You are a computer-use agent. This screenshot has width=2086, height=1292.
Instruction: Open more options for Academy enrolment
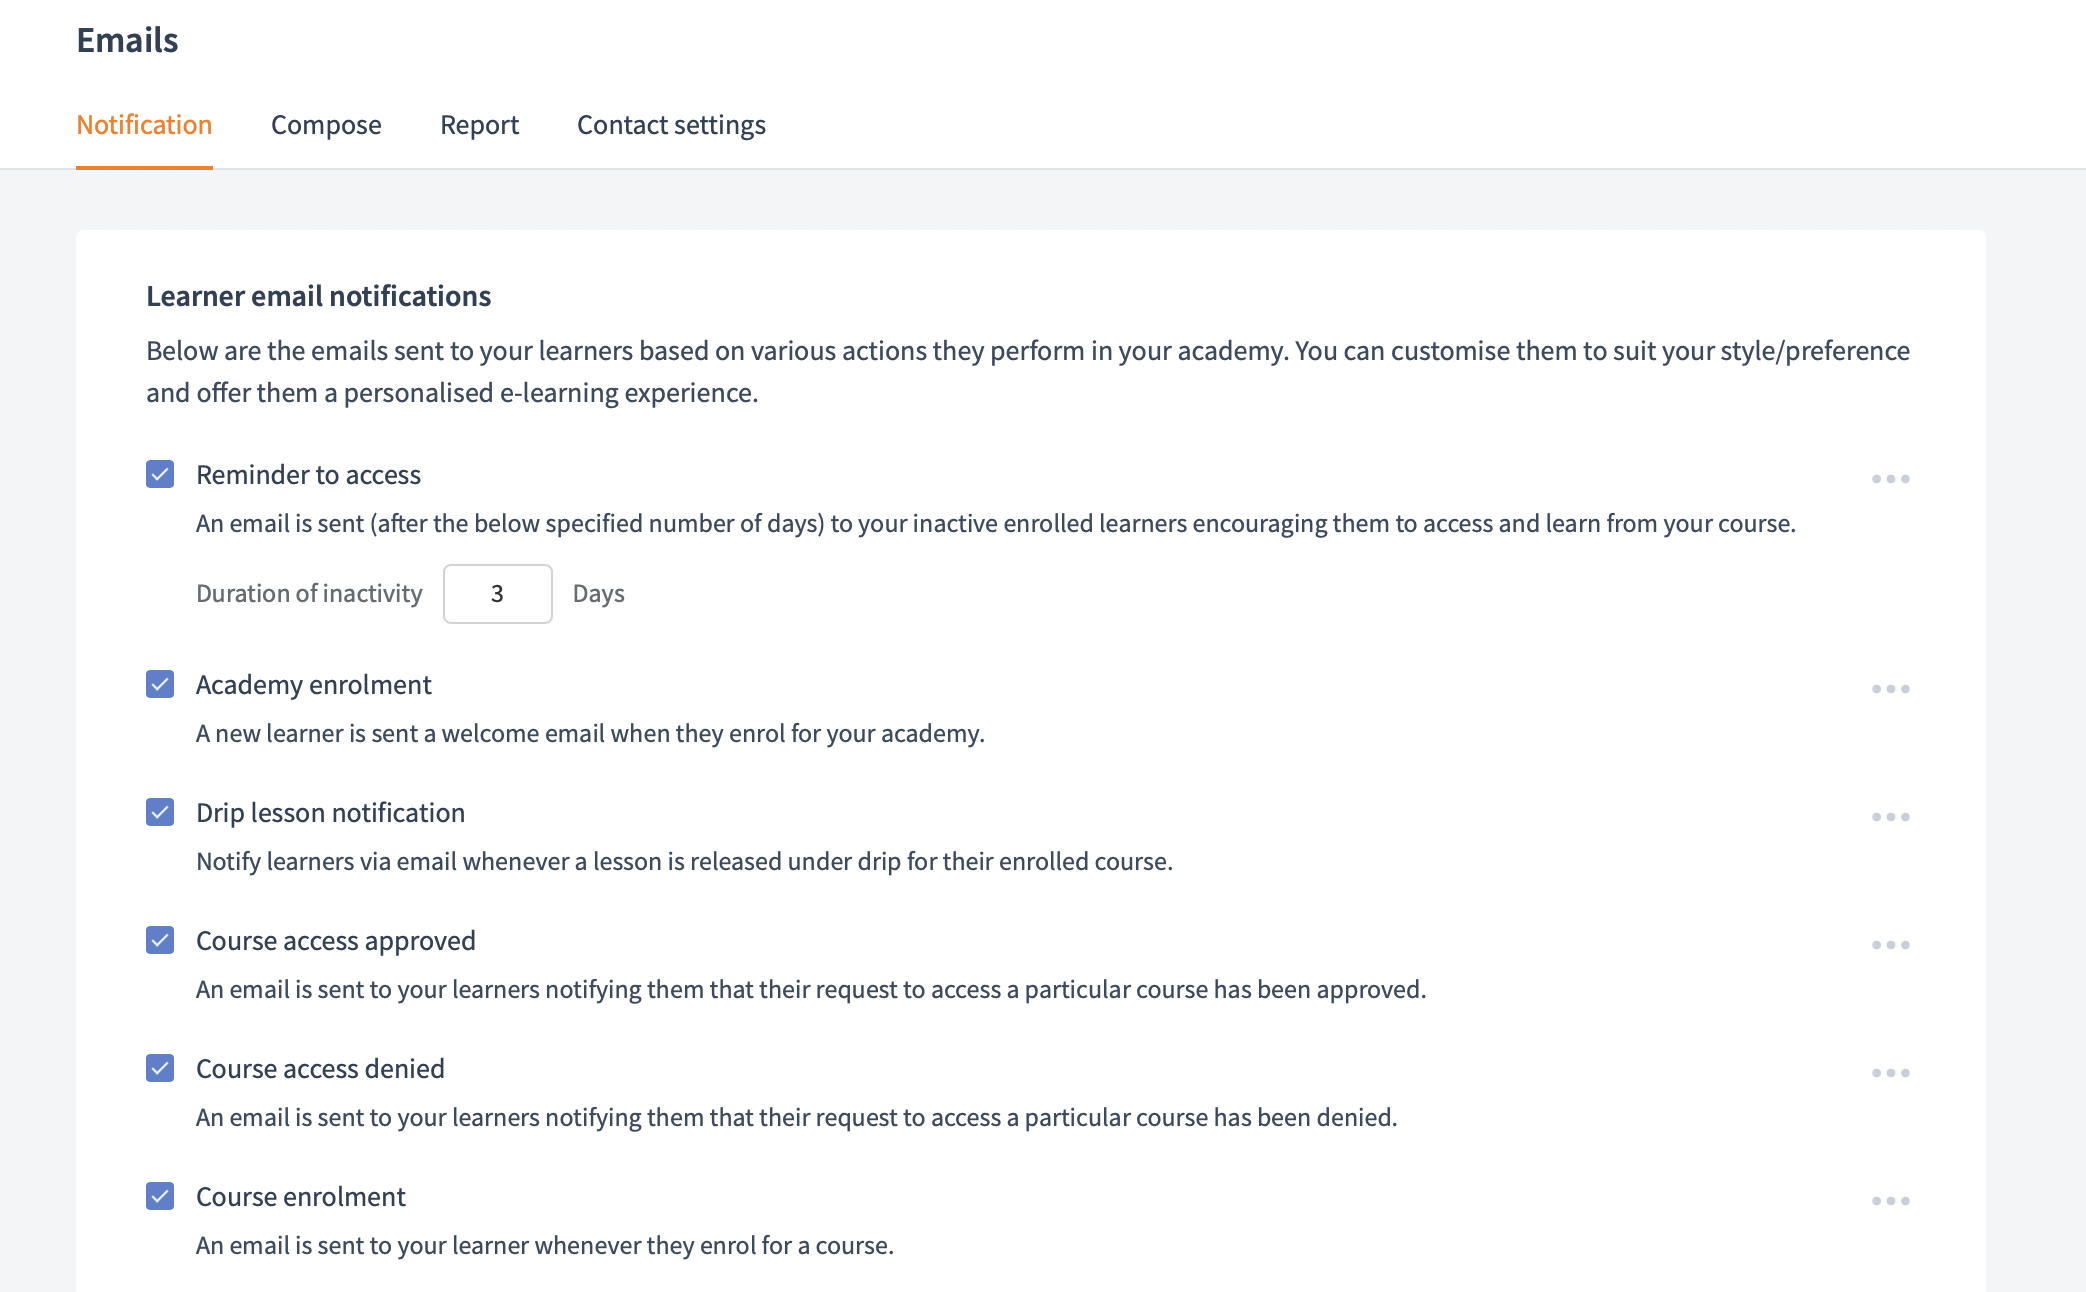(1890, 689)
